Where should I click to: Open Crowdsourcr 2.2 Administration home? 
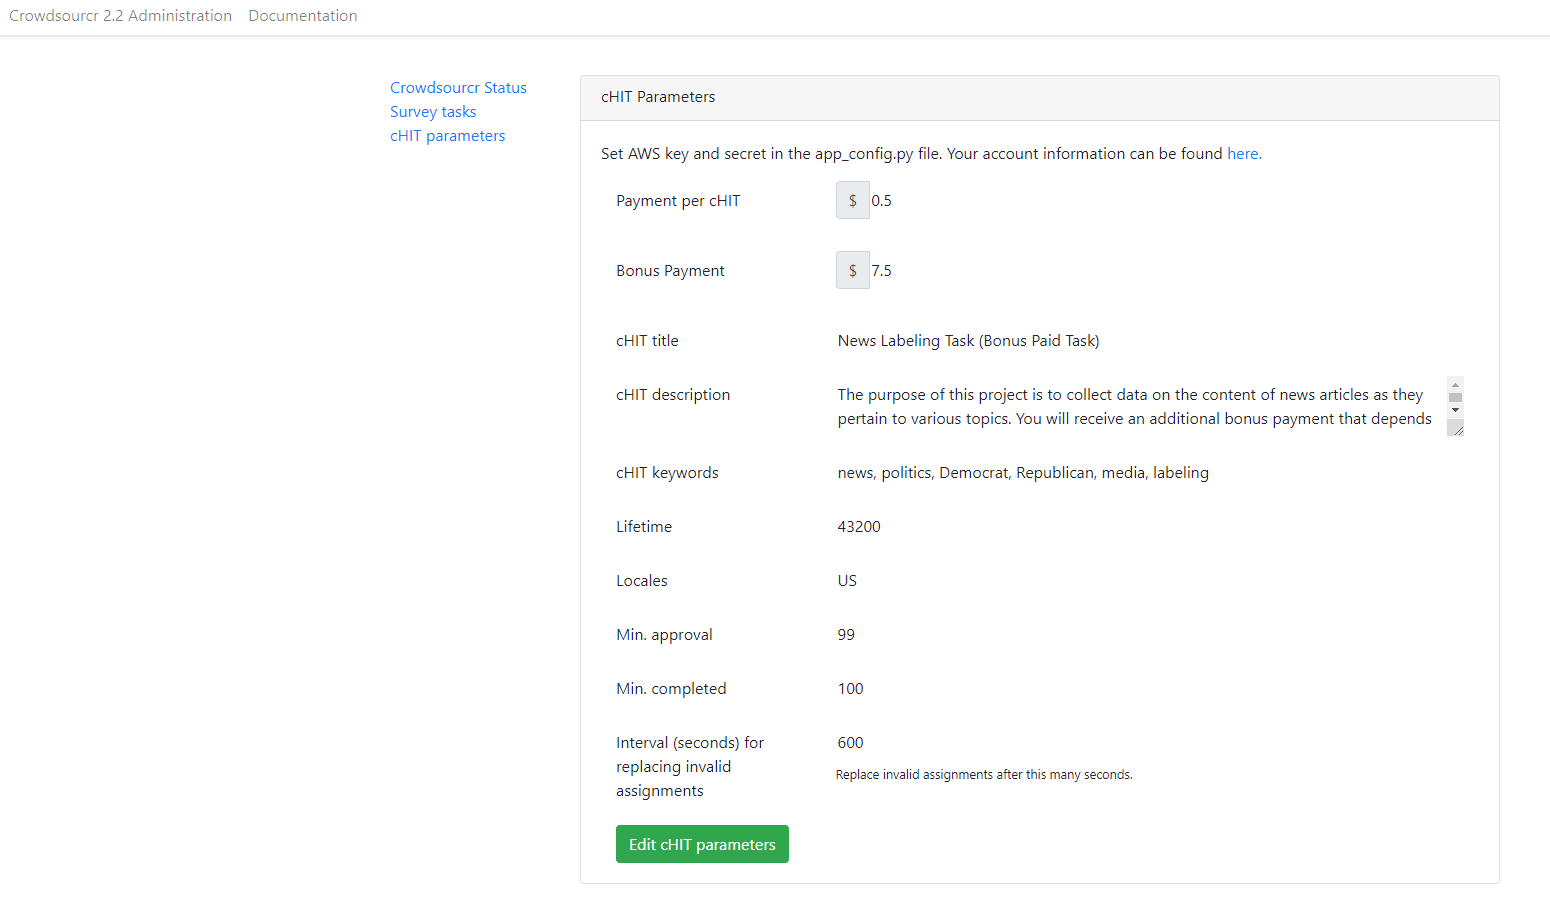click(x=120, y=16)
